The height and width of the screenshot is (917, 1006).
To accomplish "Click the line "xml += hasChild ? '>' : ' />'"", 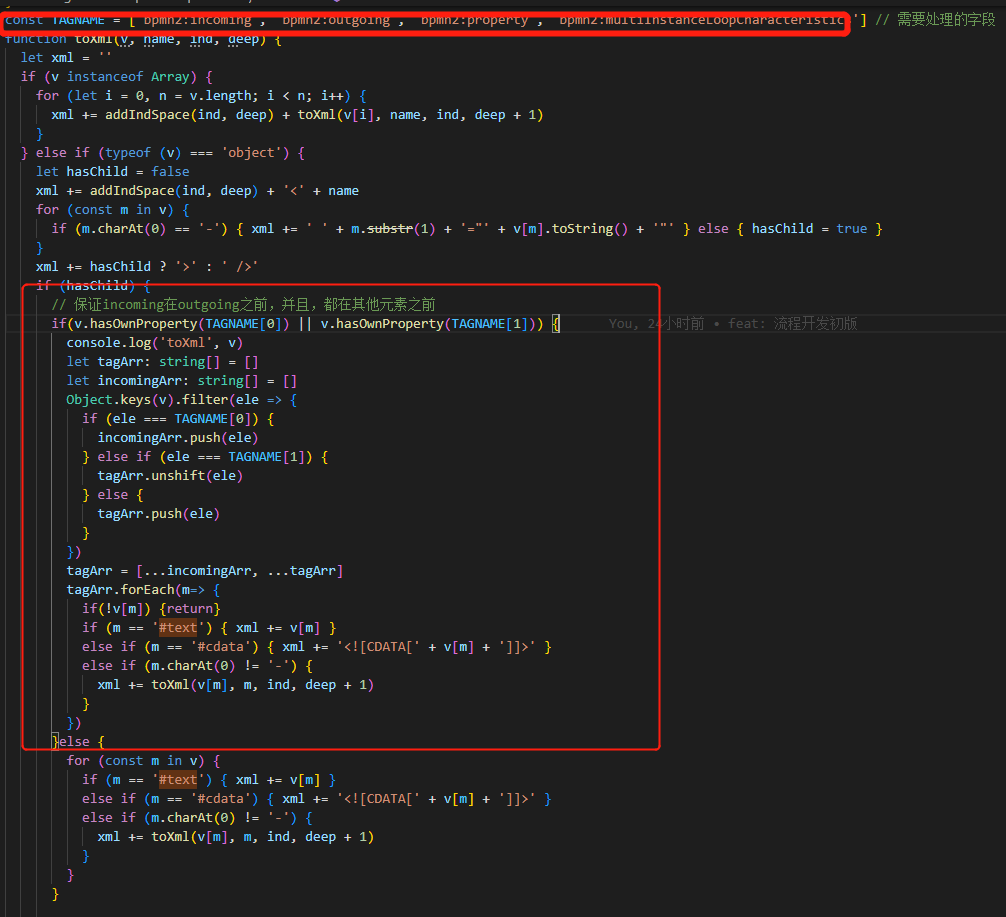I will tap(147, 267).
